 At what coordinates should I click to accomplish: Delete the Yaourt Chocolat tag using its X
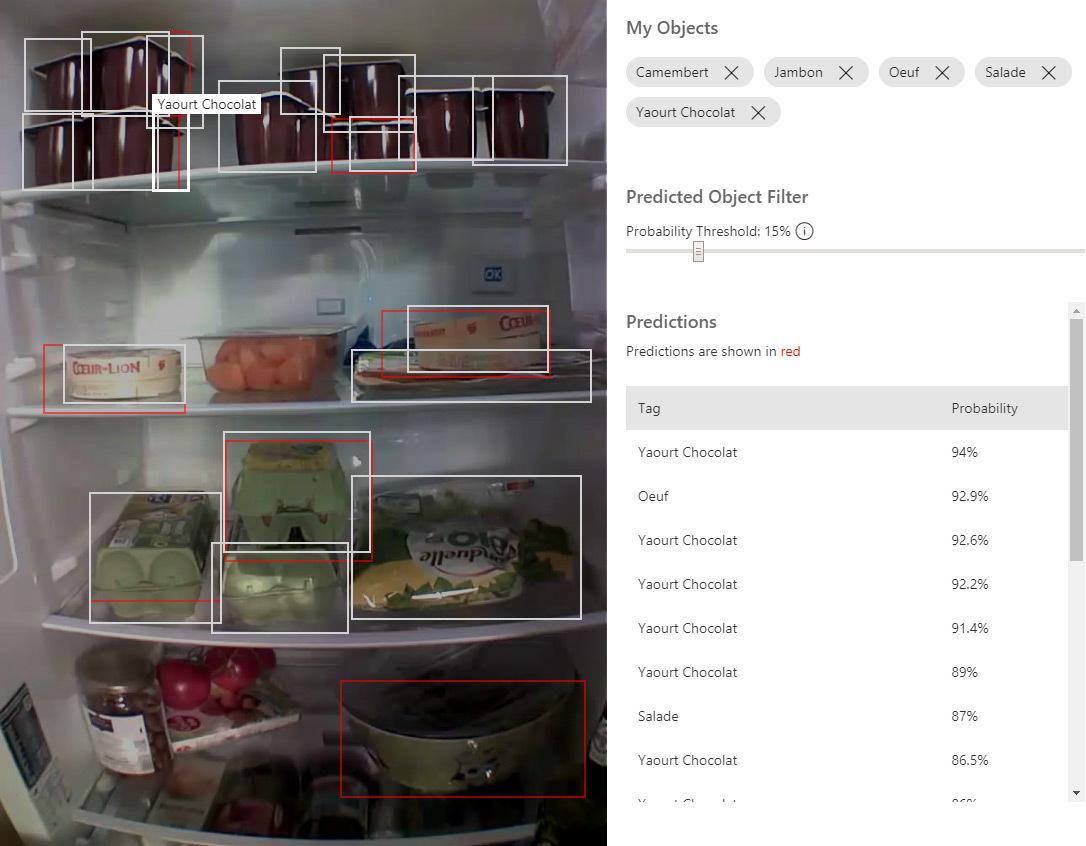(x=758, y=113)
